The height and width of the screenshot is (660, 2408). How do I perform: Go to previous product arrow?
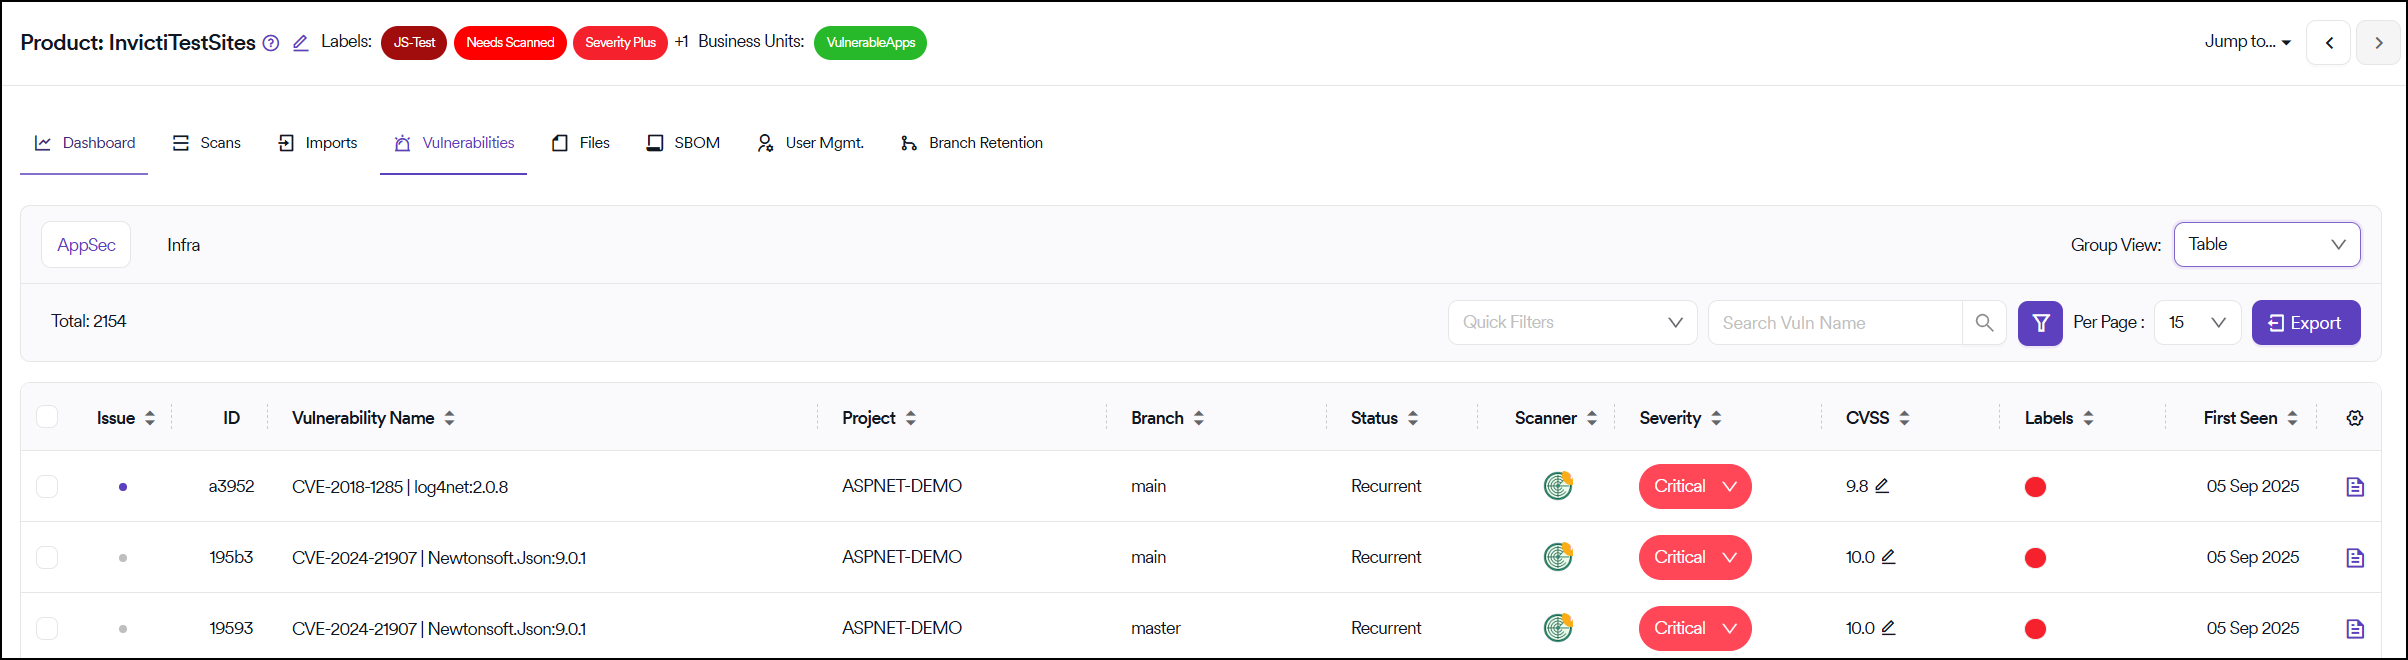(2329, 43)
